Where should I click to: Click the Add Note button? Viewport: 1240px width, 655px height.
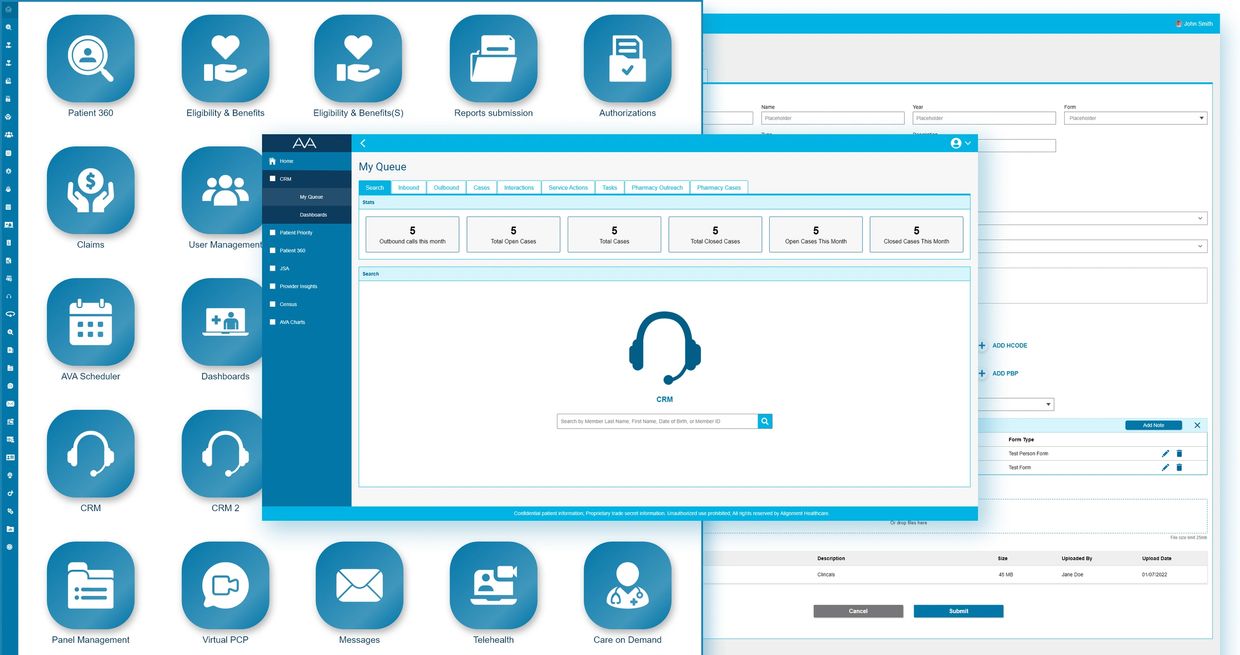click(1153, 426)
